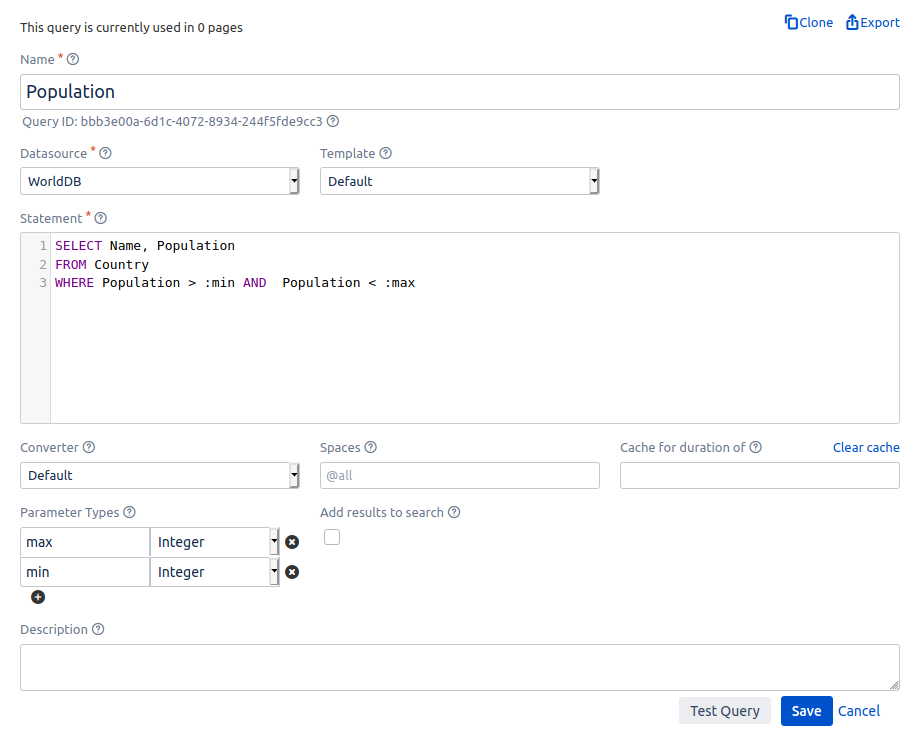Remove the min parameter row
This screenshot has height=729, width=900.
point(292,572)
